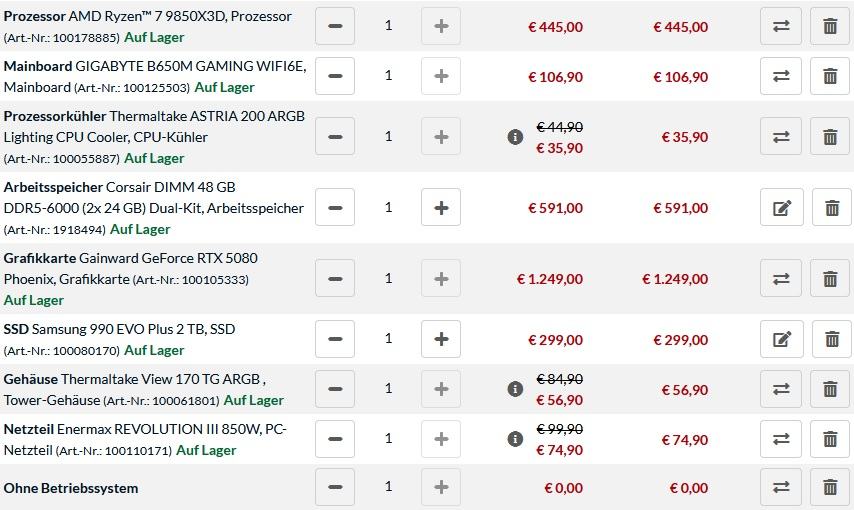Open the Gainward GeForce RTX 5080 product link
Screen dimensions: 854x510
[167, 258]
